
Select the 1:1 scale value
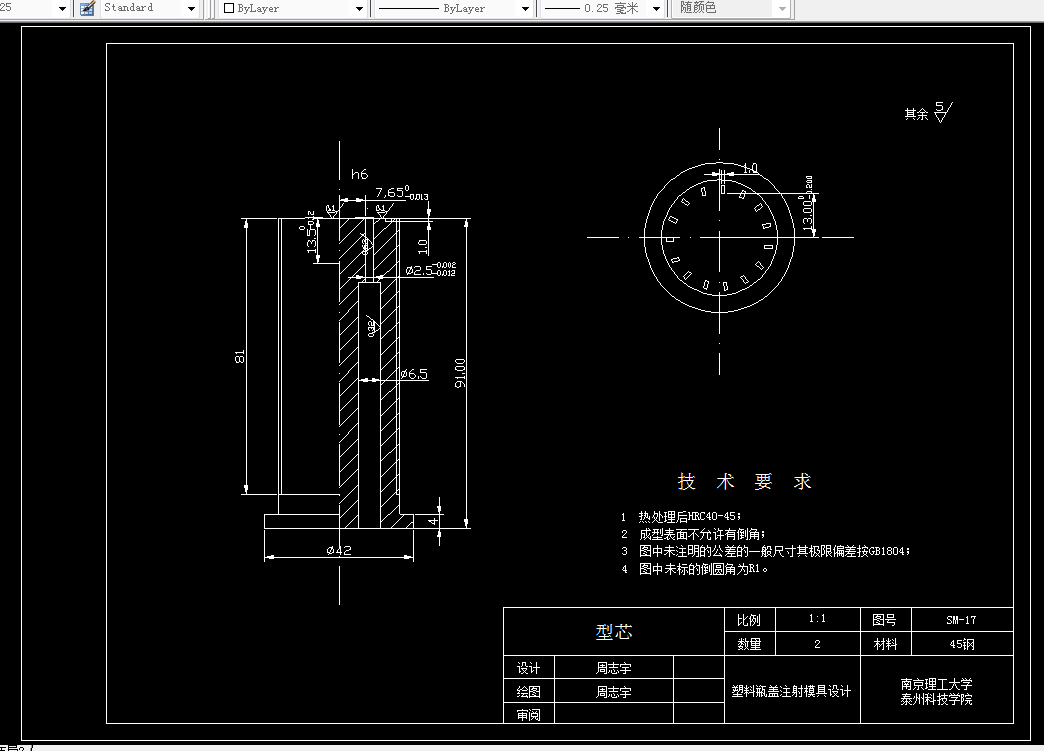pos(818,619)
